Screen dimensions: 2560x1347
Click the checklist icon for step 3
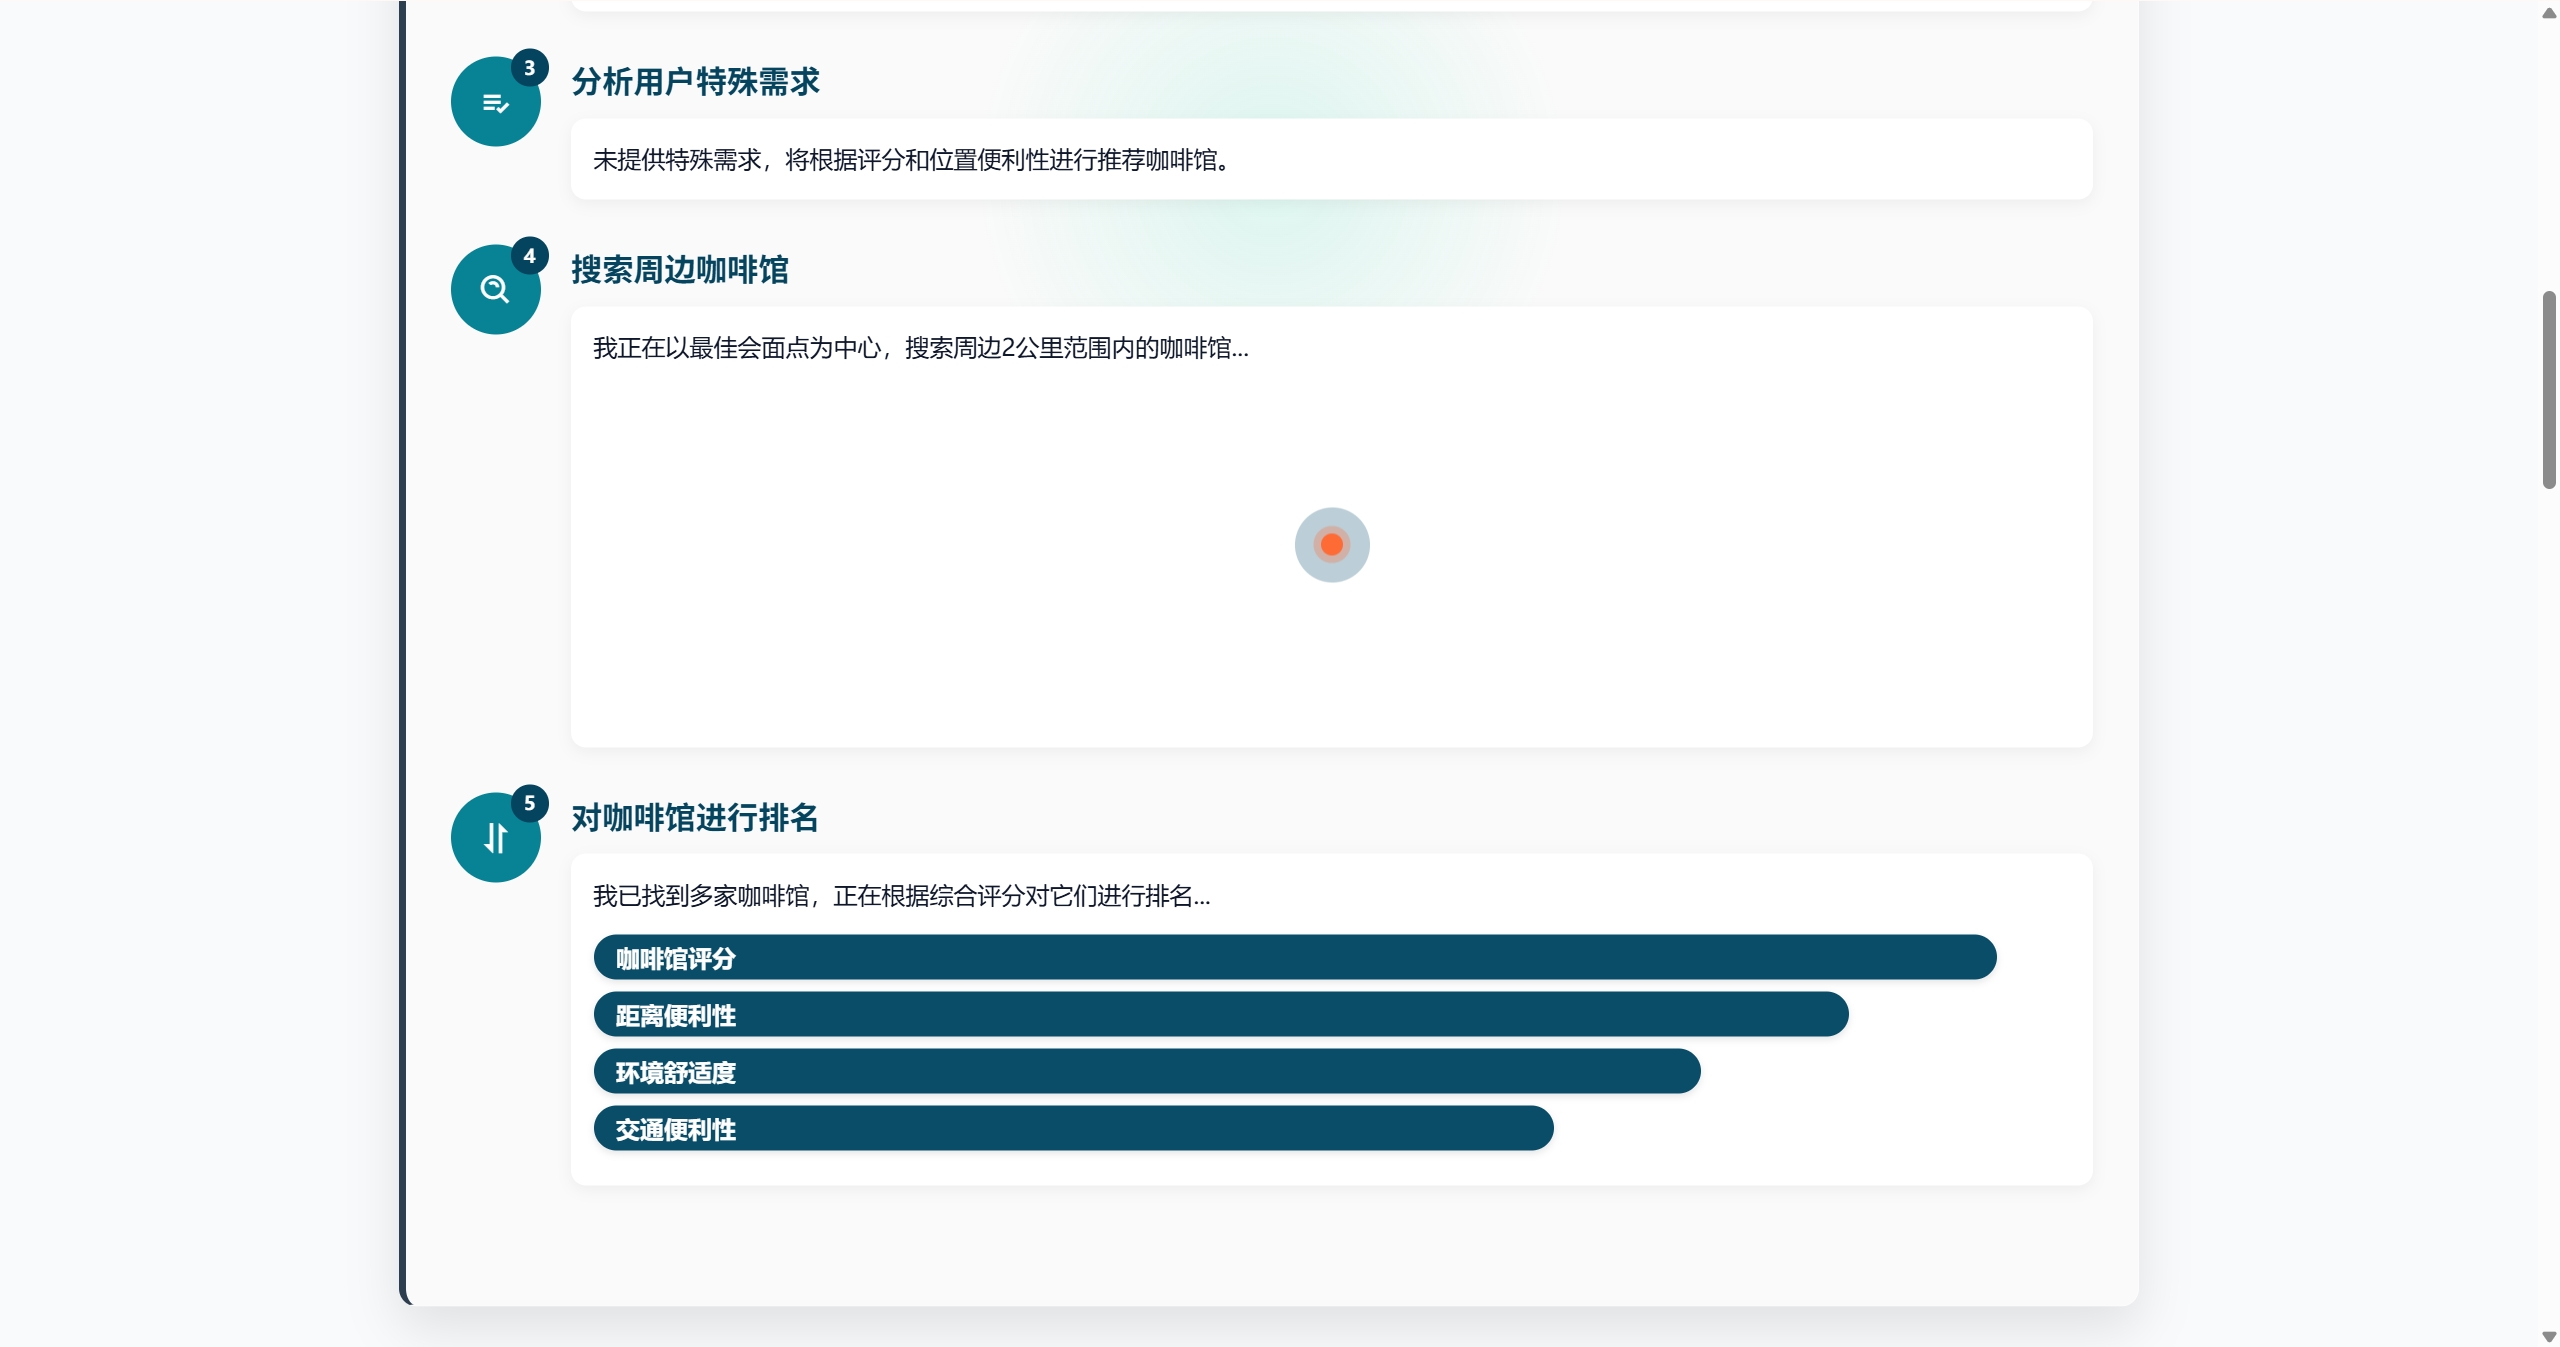[495, 103]
